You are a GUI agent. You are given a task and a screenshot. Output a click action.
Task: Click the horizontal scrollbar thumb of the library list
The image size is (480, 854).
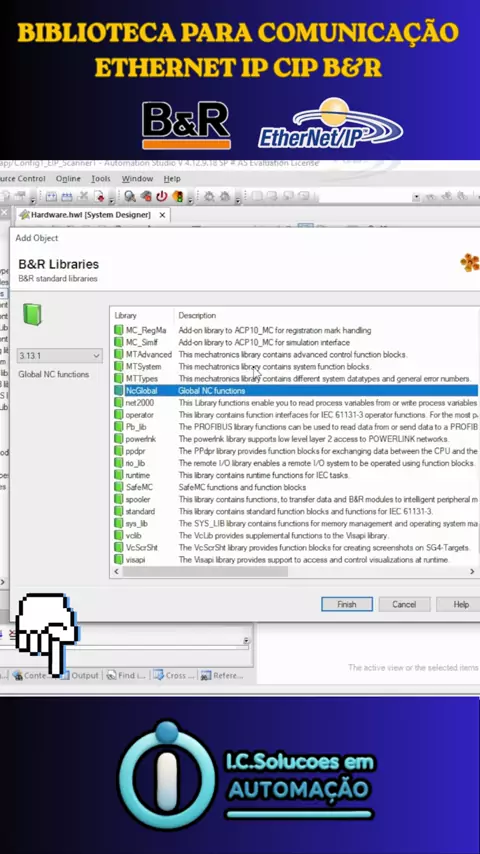click(x=205, y=571)
